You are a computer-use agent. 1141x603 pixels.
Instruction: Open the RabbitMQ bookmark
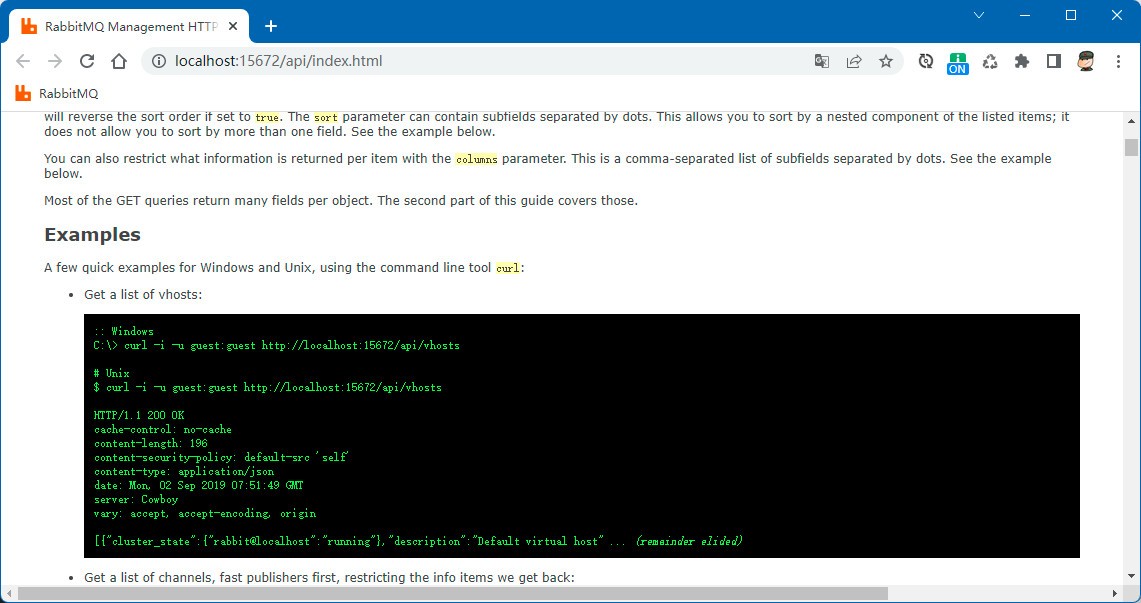[x=57, y=93]
